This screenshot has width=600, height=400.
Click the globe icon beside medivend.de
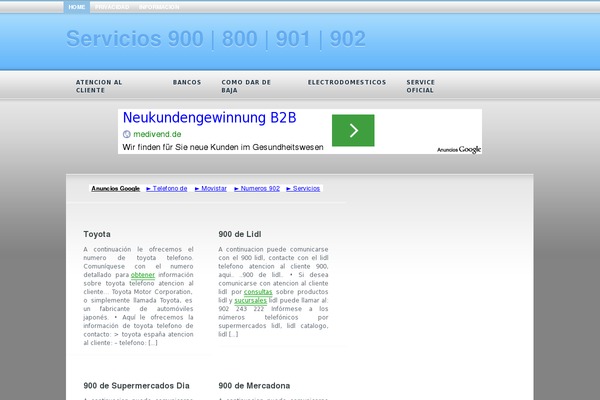point(127,134)
